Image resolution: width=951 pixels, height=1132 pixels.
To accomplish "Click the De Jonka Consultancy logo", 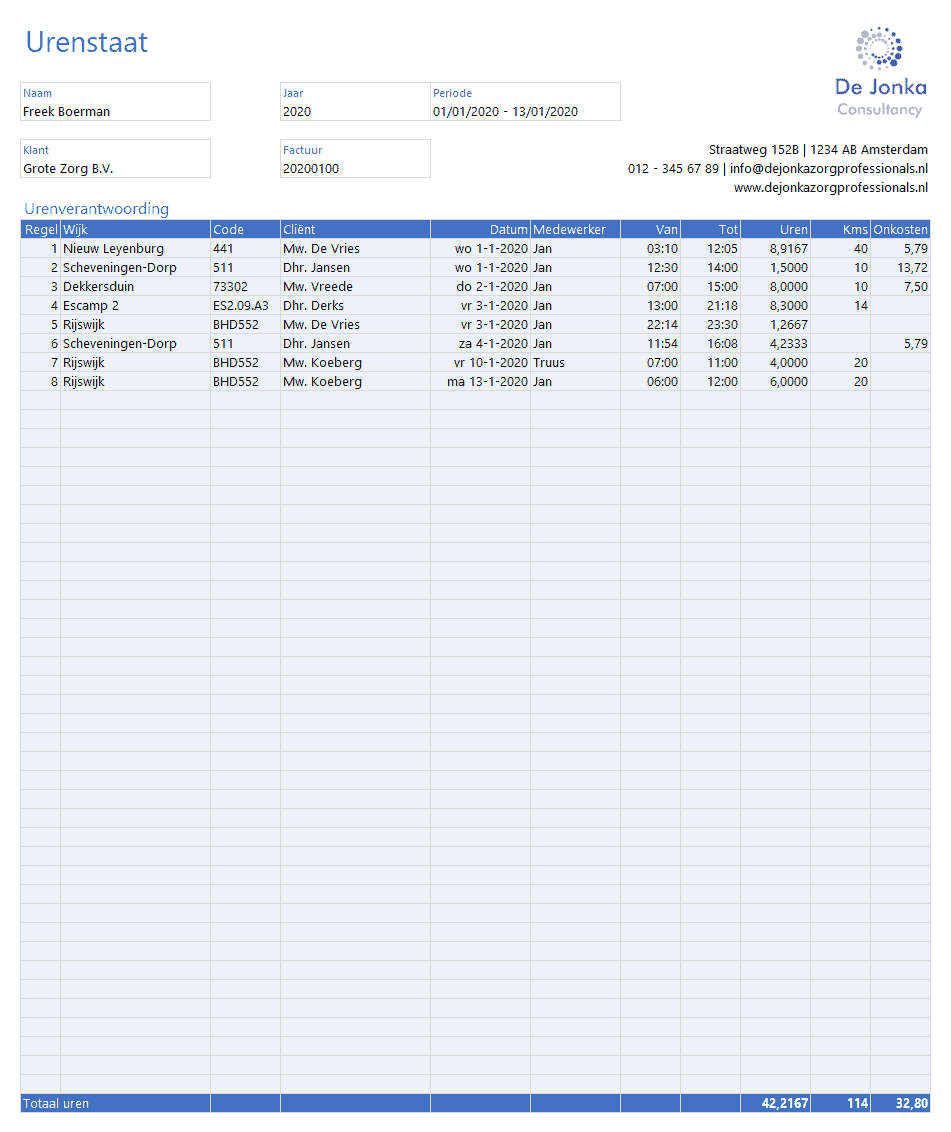I will [880, 73].
